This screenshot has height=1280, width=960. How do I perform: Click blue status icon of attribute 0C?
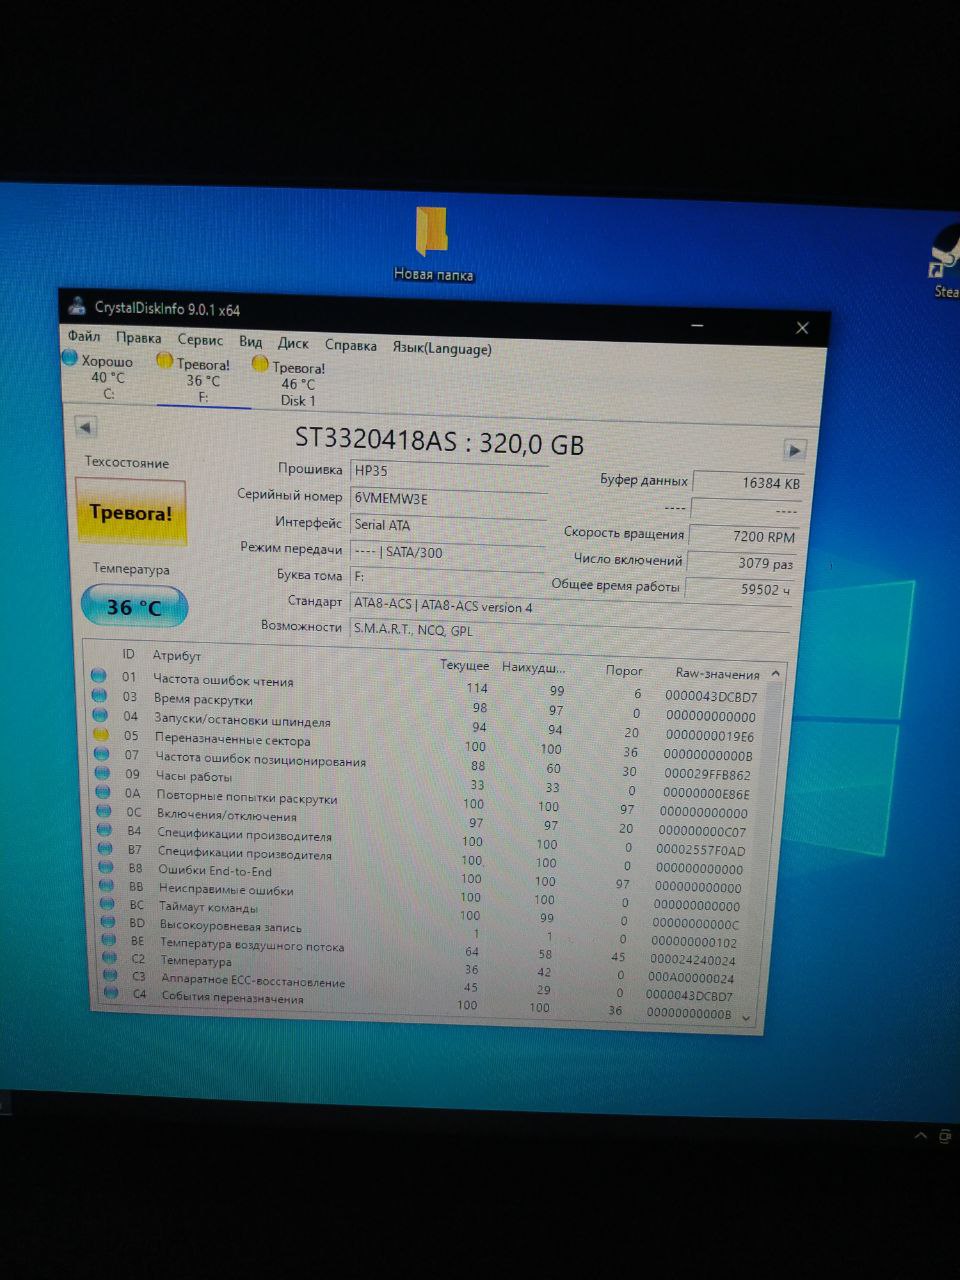point(103,809)
